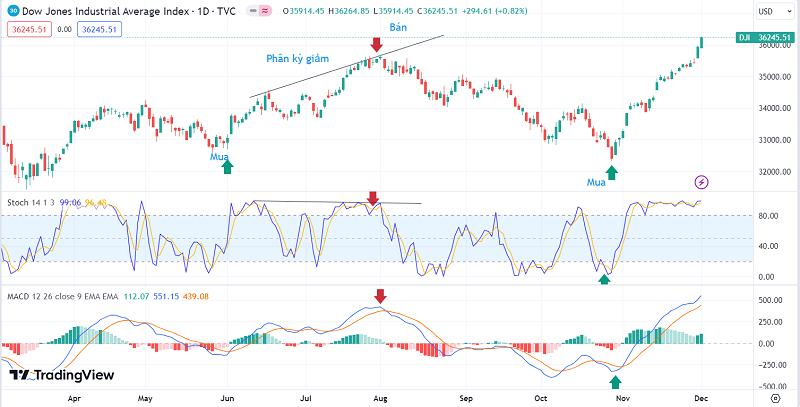The width and height of the screenshot is (800, 407).
Task: Select green up arrow in Stoch pane
Action: pos(603,279)
